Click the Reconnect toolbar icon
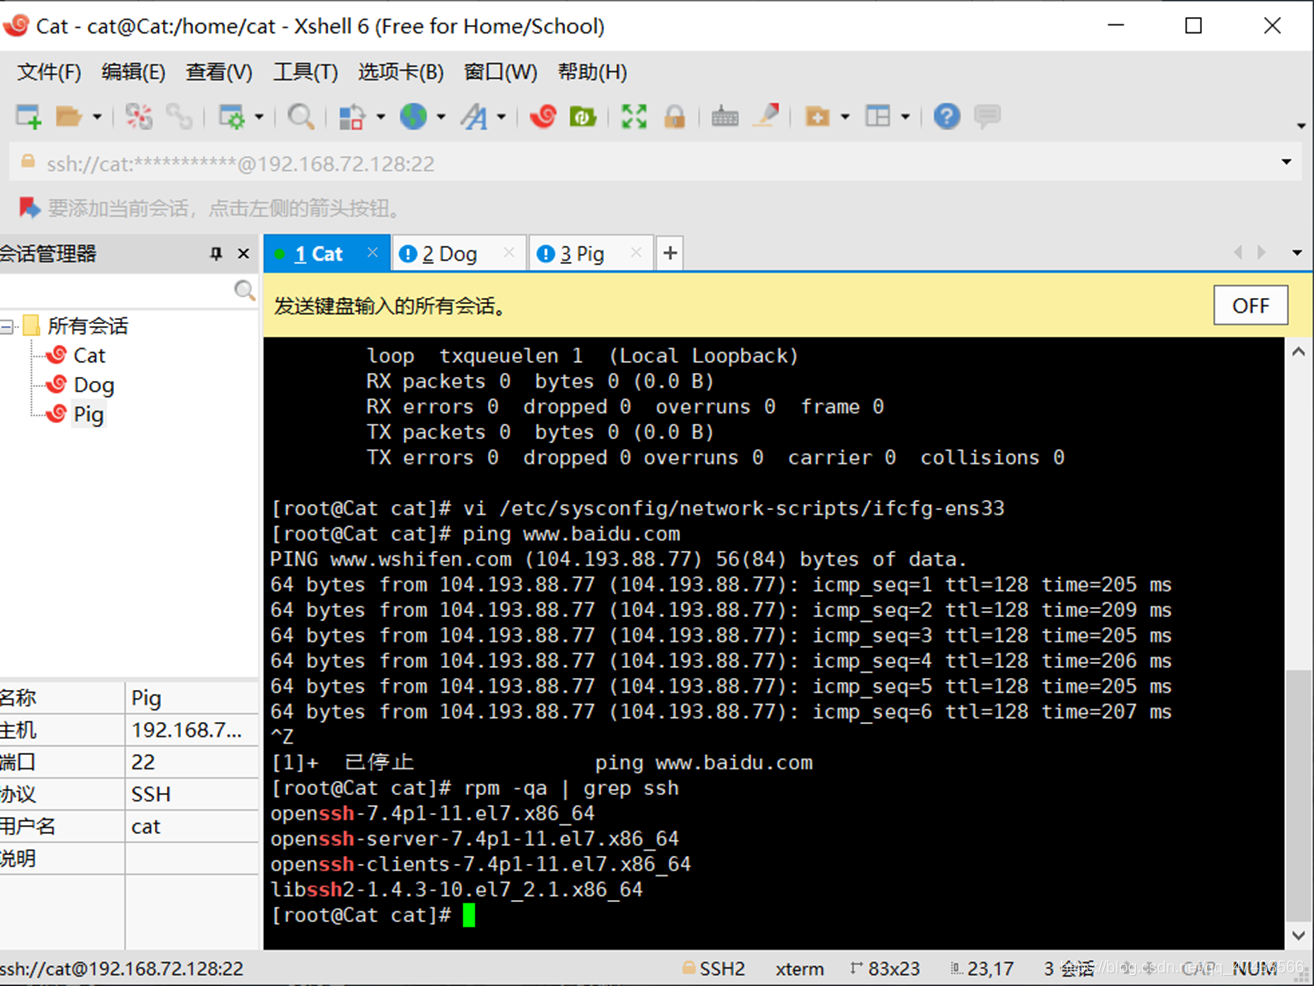Image resolution: width=1314 pixels, height=986 pixels. tap(139, 117)
